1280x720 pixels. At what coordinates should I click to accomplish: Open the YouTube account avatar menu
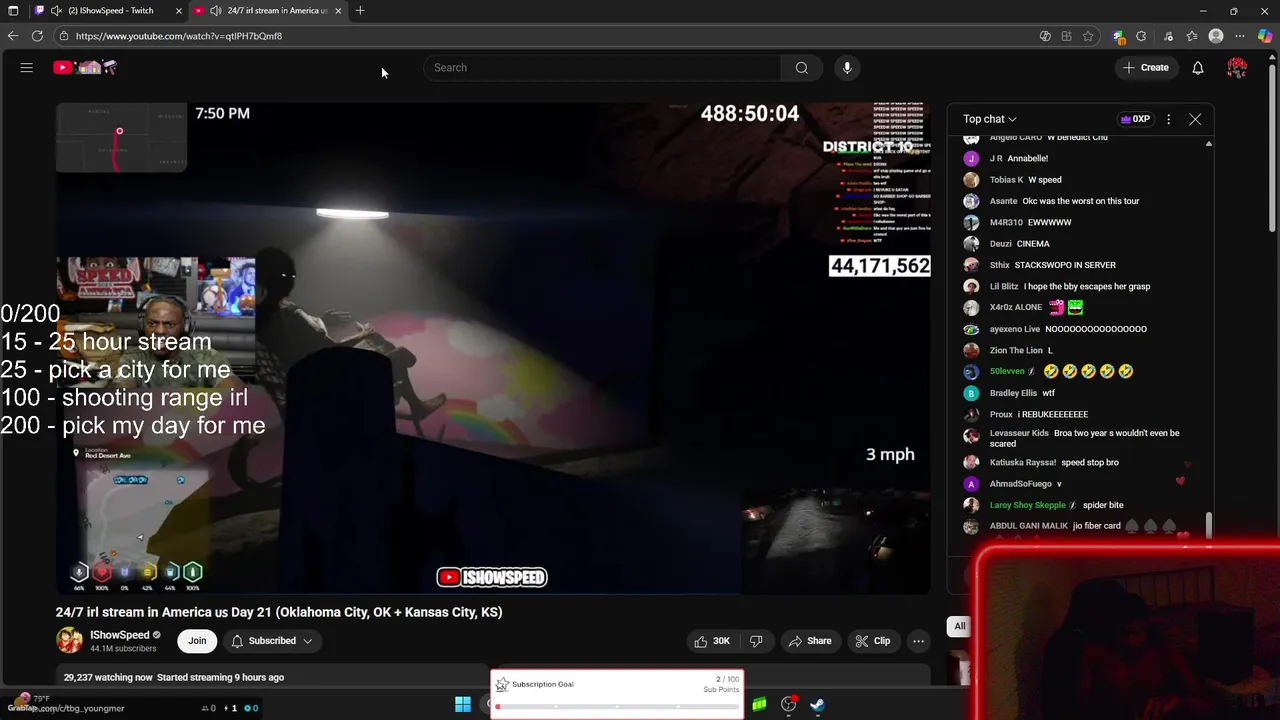(1237, 68)
